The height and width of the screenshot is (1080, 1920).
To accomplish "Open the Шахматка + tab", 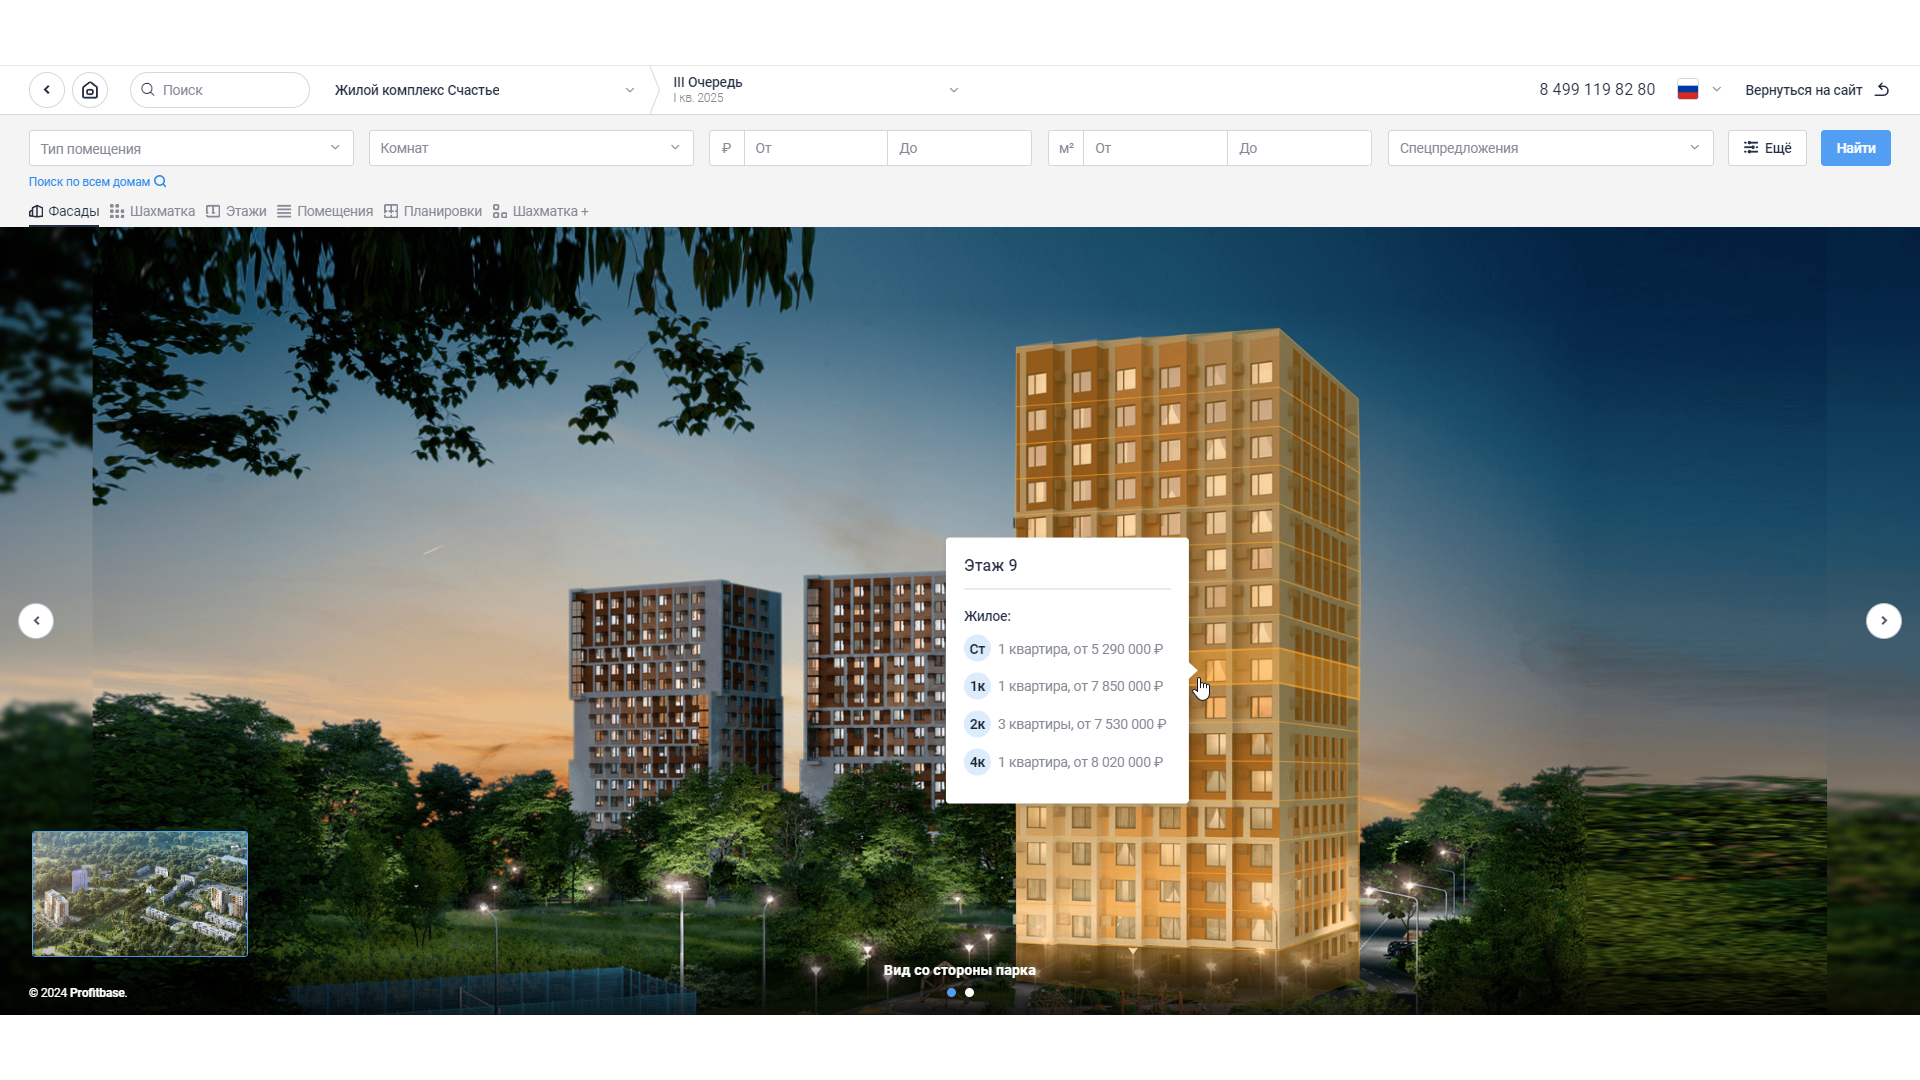I will pos(541,211).
